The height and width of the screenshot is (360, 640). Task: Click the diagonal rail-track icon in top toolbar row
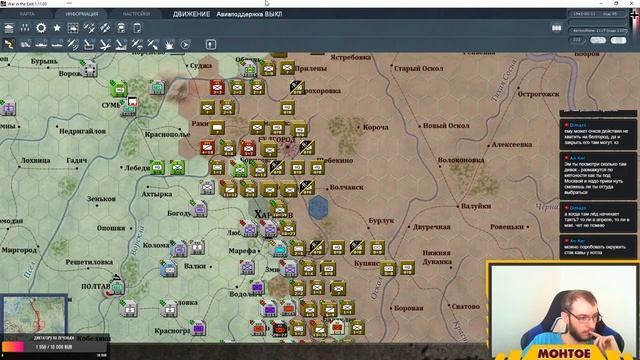105,28
